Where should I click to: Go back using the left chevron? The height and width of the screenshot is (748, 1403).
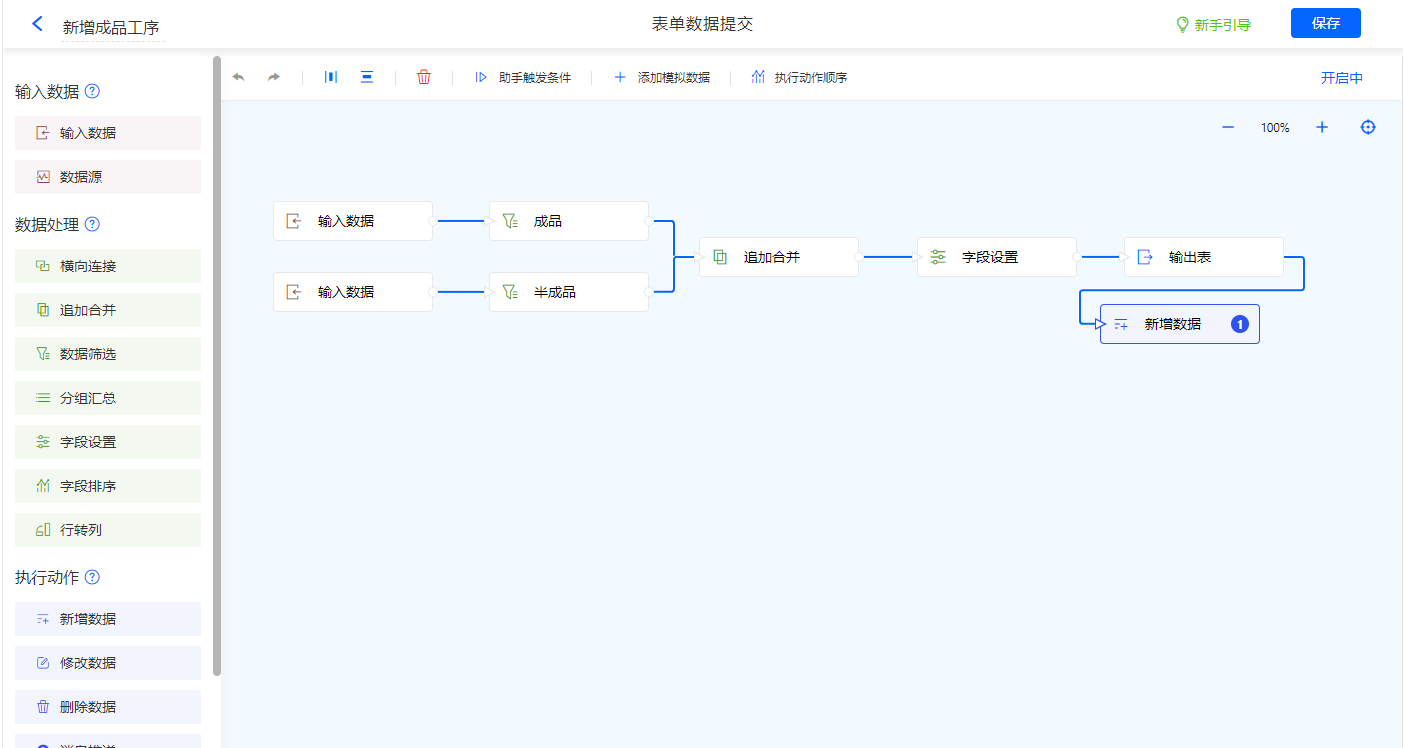38,24
